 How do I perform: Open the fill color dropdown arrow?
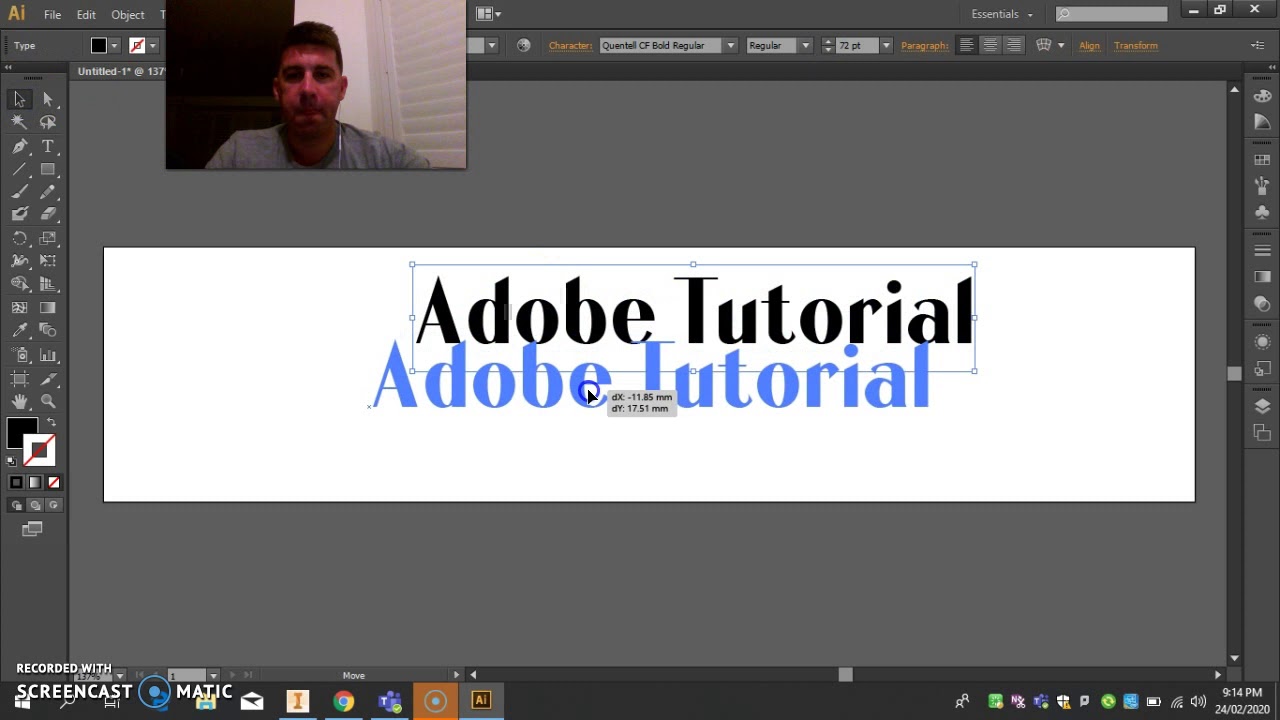click(114, 46)
